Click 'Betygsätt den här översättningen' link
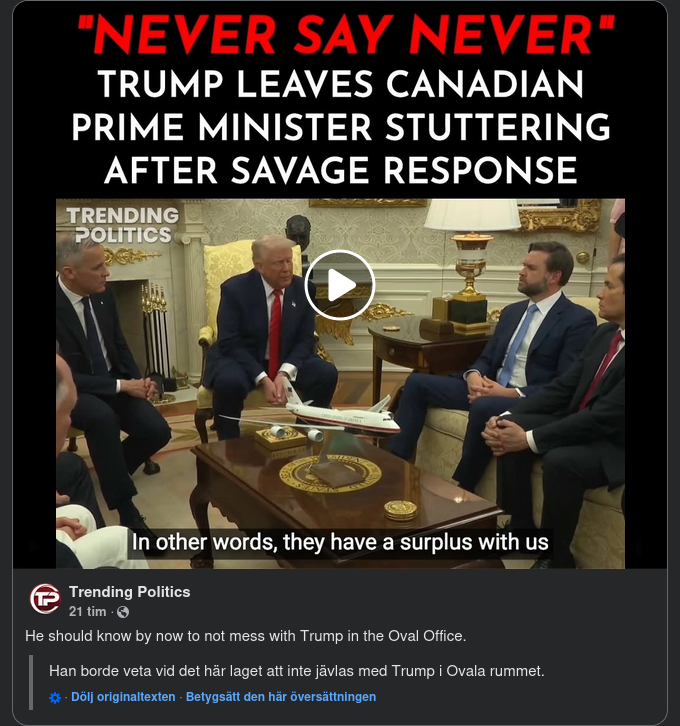The image size is (680, 726). tap(281, 697)
